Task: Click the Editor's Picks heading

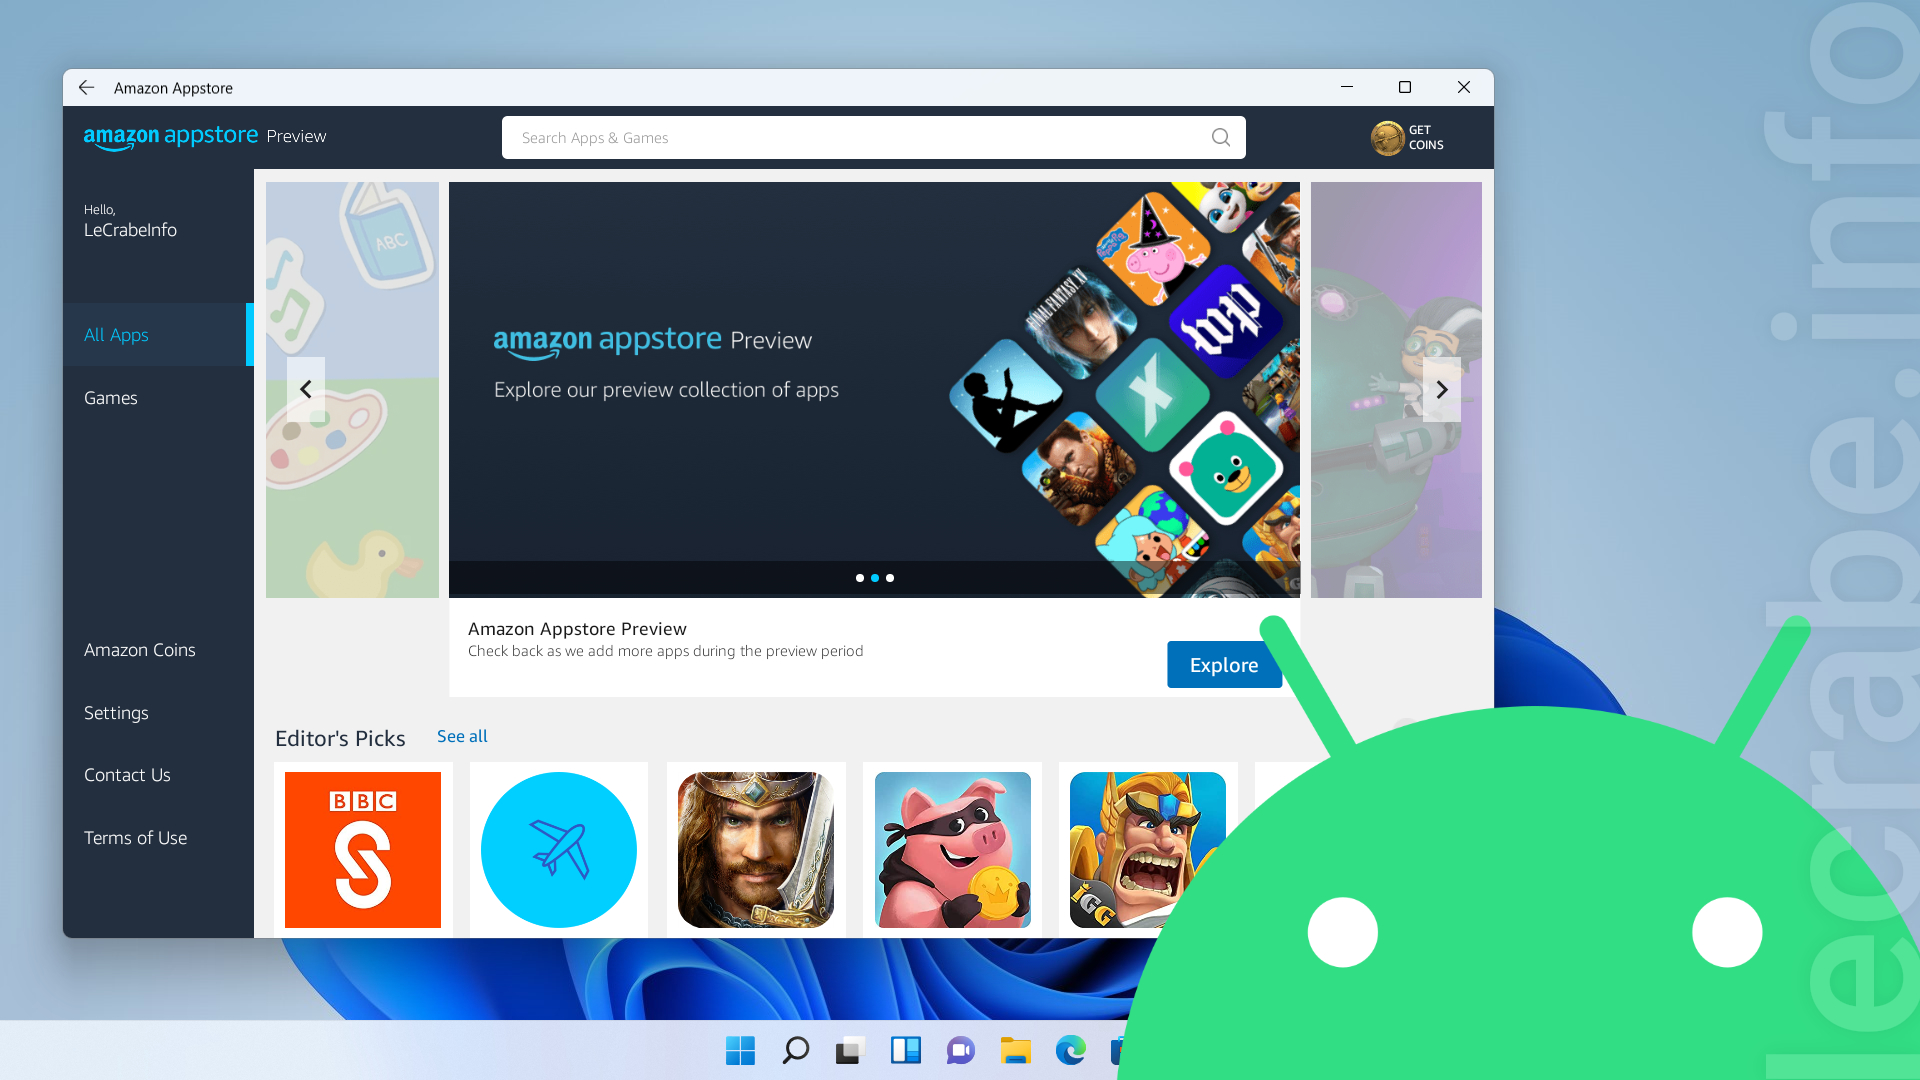Action: coord(340,738)
